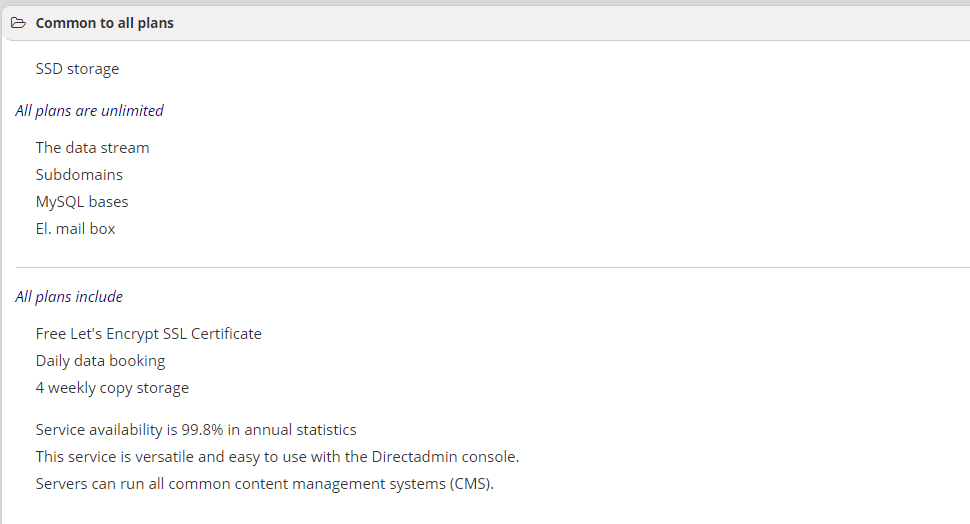Click the Servers can run CMS sentence
The image size is (970, 524).
coord(265,484)
